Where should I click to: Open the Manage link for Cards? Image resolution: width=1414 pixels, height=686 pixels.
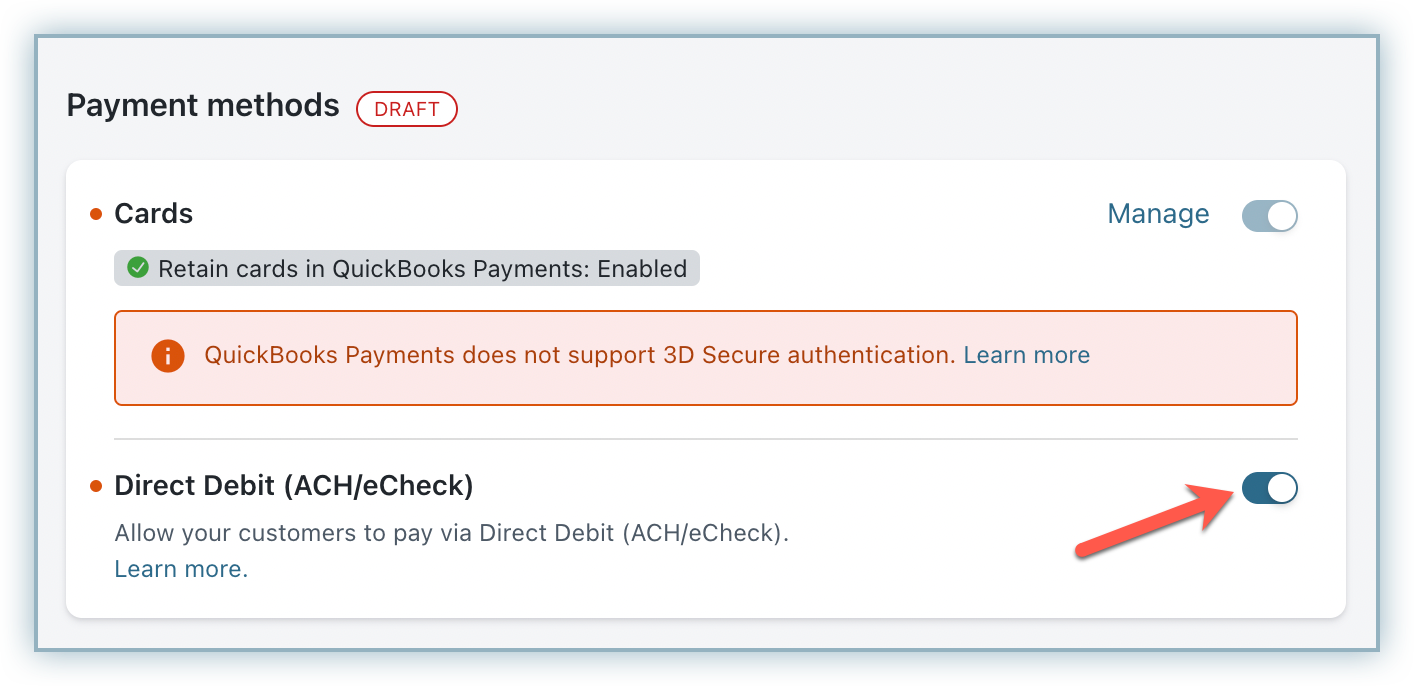[x=1158, y=214]
